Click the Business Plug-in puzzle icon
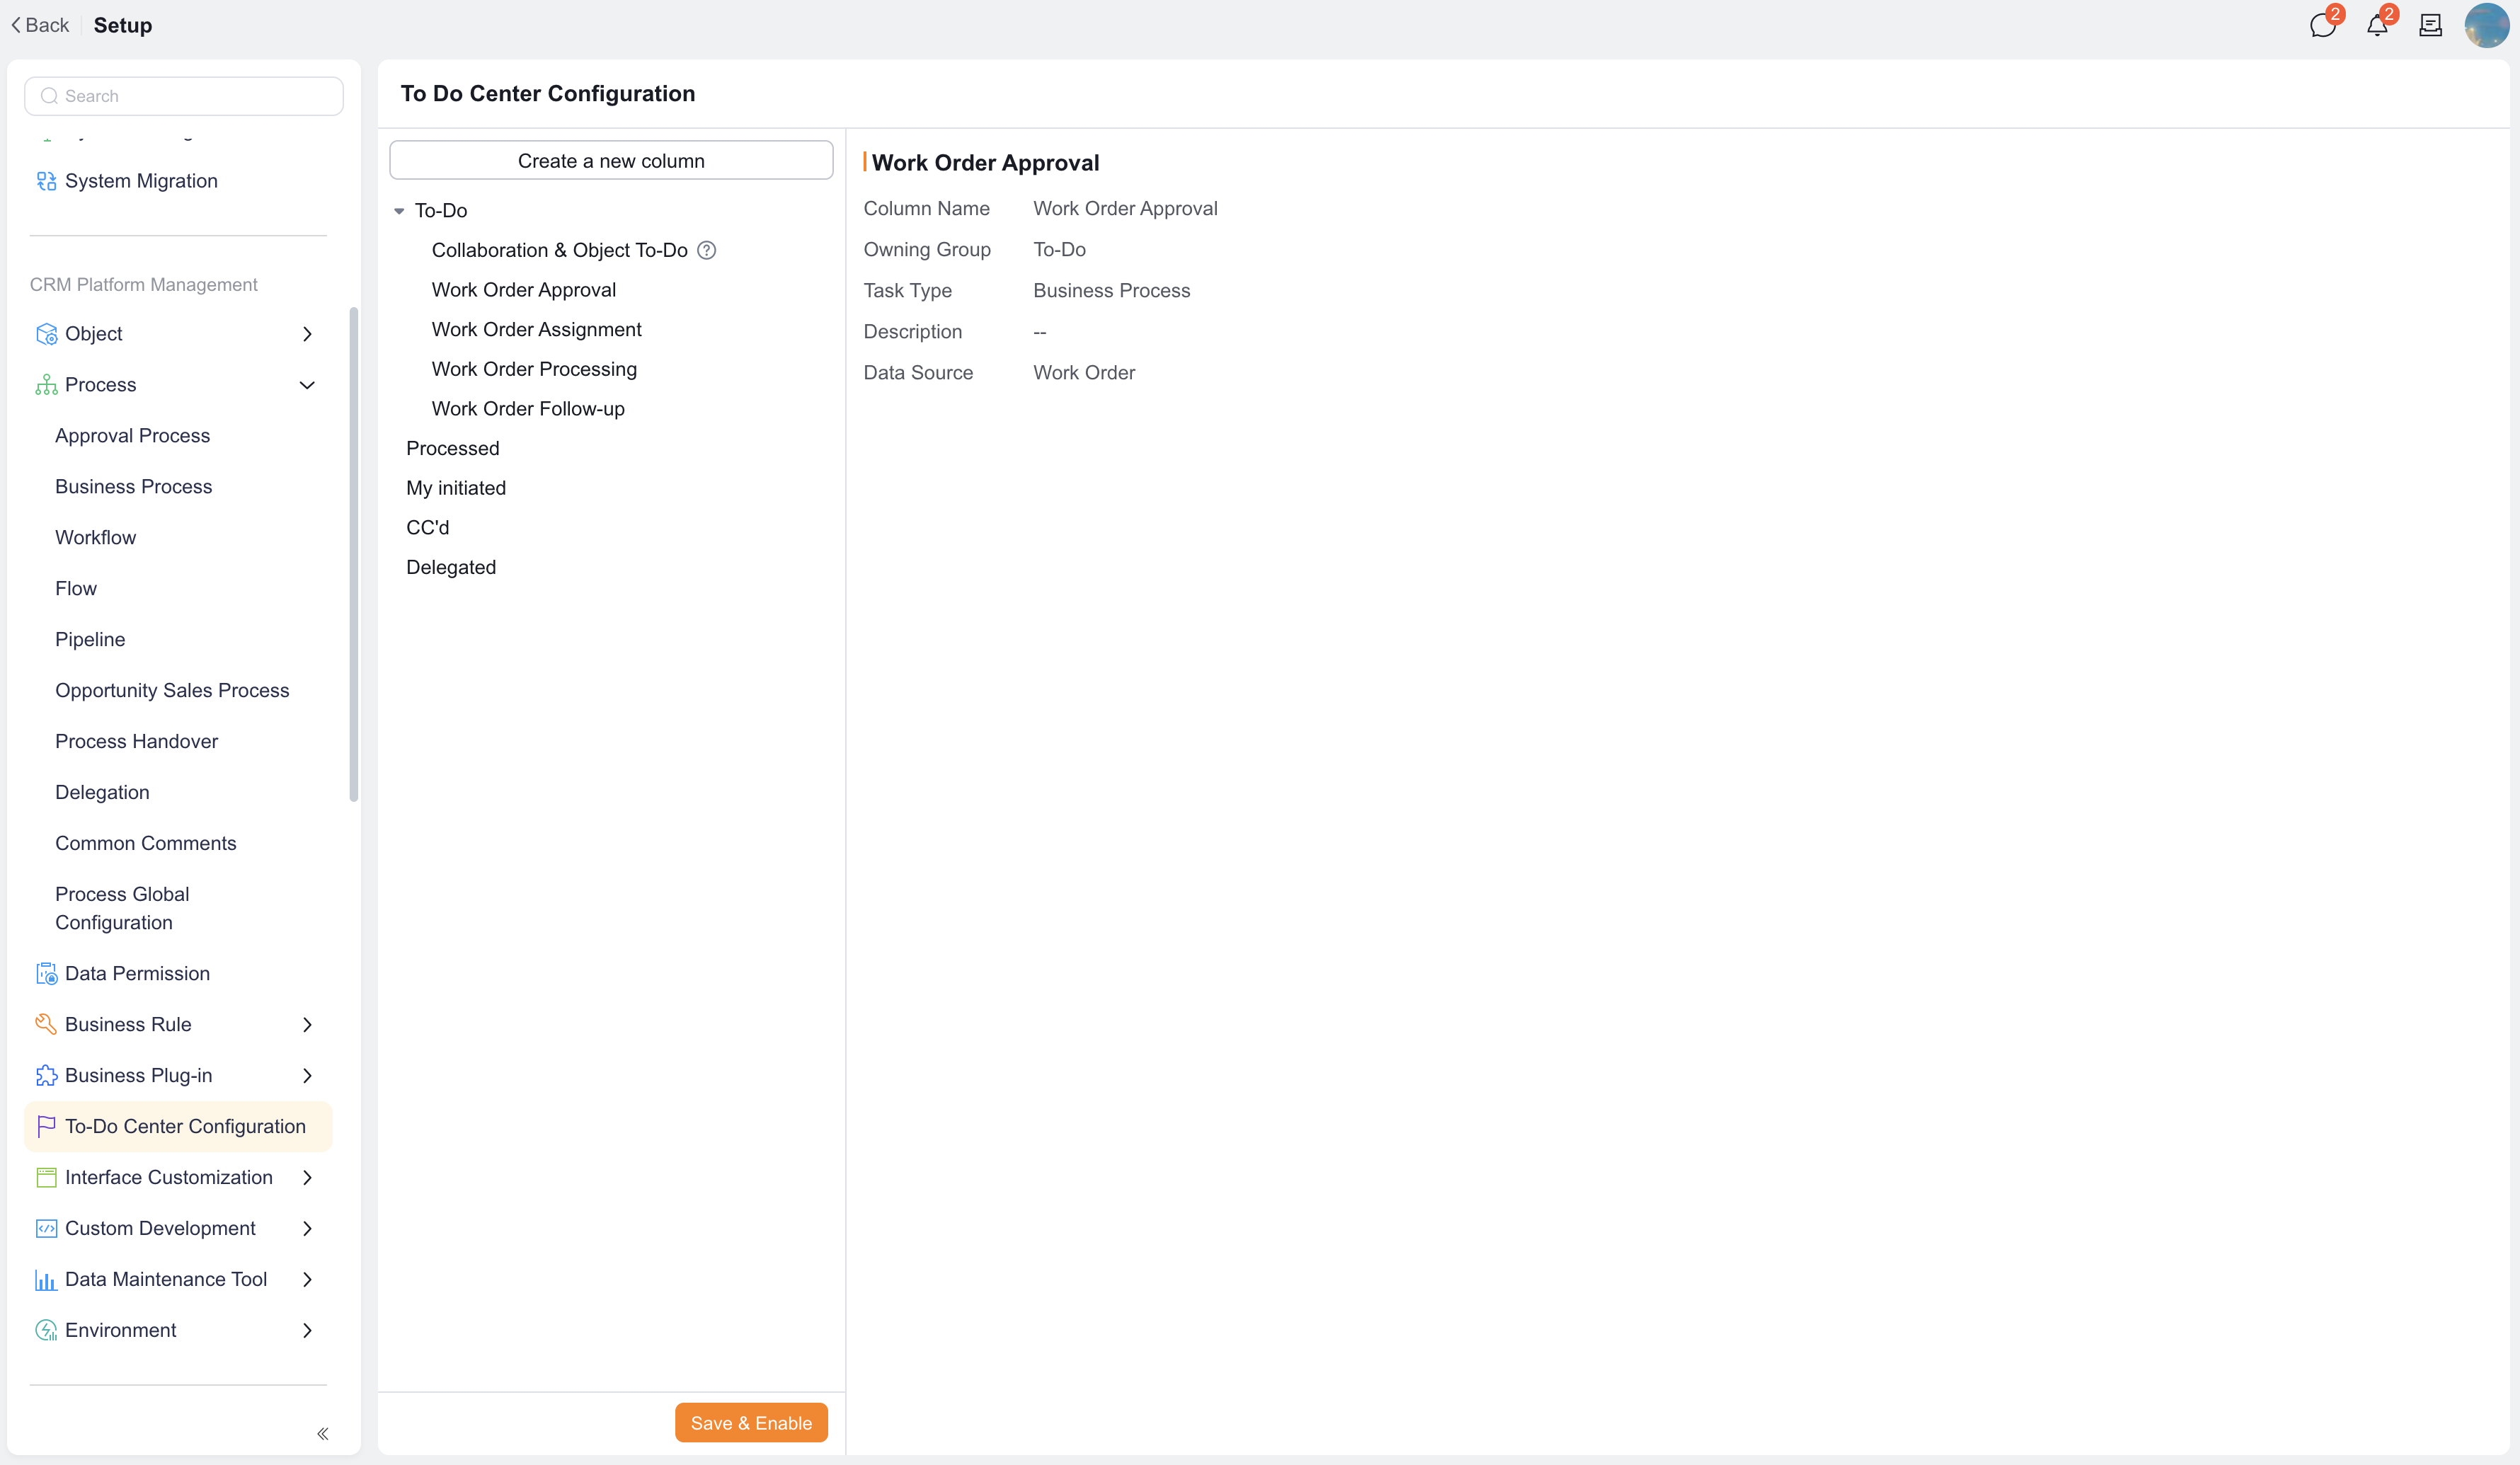This screenshot has width=2520, height=1465. 46,1076
